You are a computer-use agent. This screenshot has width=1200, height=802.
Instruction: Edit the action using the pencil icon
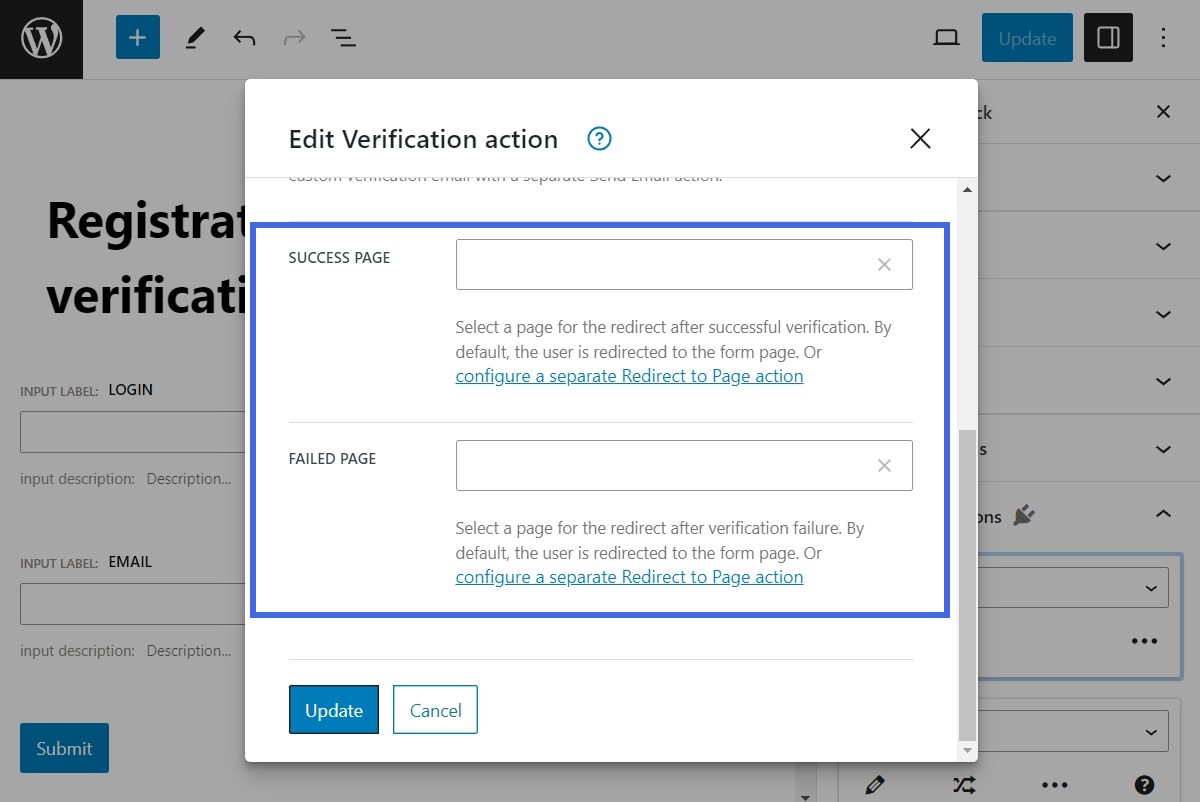[x=874, y=785]
